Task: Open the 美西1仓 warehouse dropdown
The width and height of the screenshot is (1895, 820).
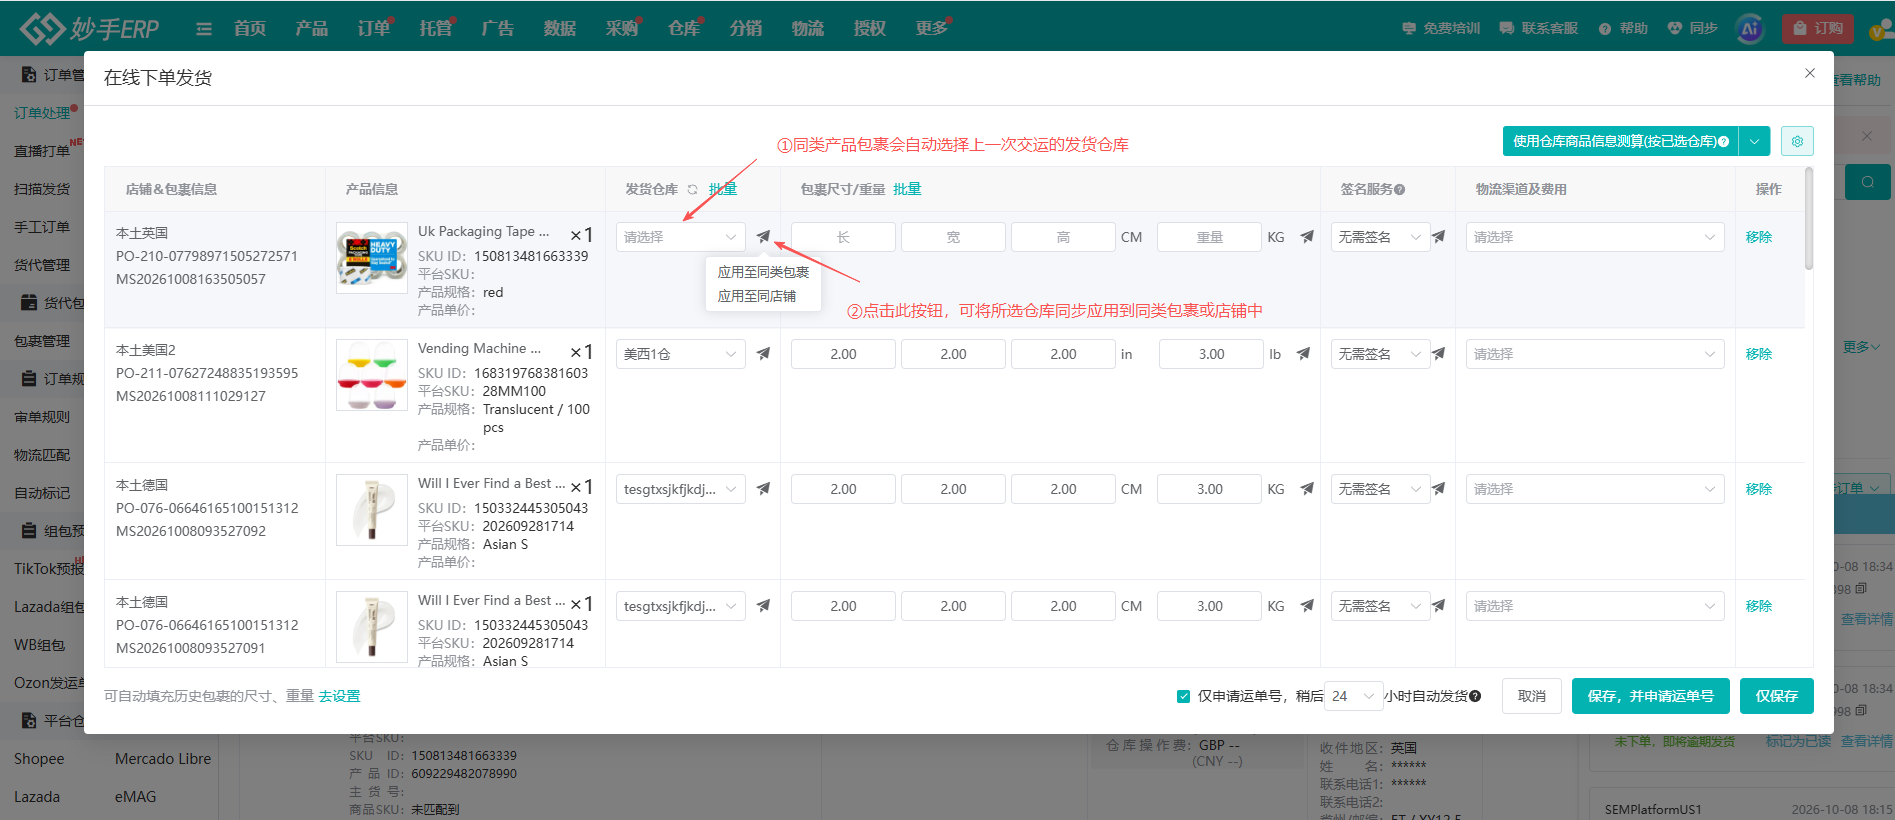Action: (x=680, y=354)
